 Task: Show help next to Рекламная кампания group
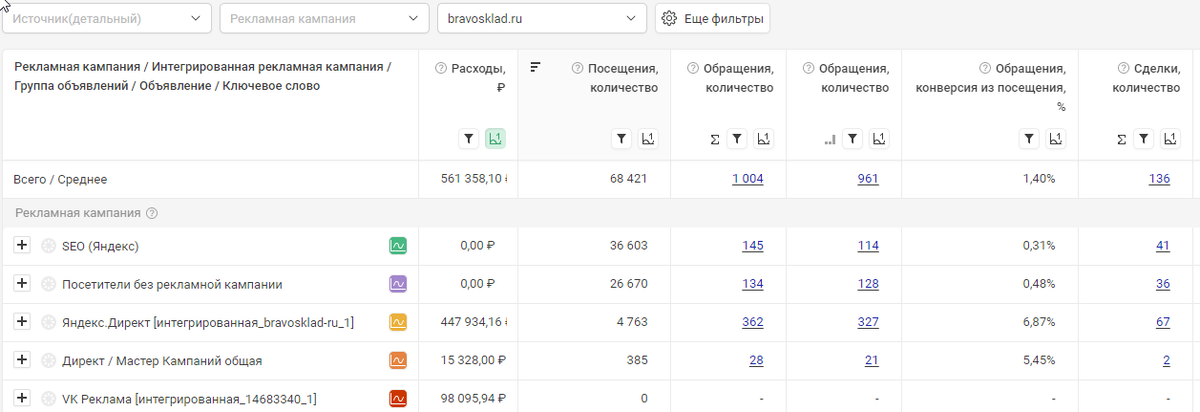(152, 213)
